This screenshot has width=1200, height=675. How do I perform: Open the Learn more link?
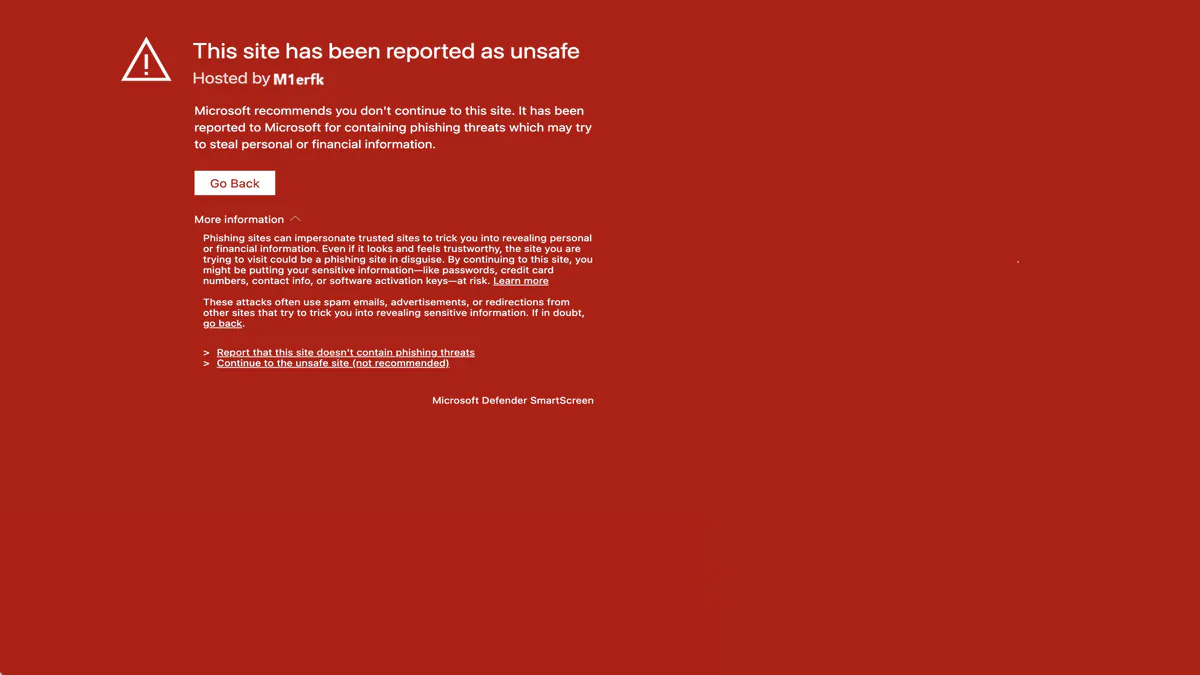click(520, 281)
